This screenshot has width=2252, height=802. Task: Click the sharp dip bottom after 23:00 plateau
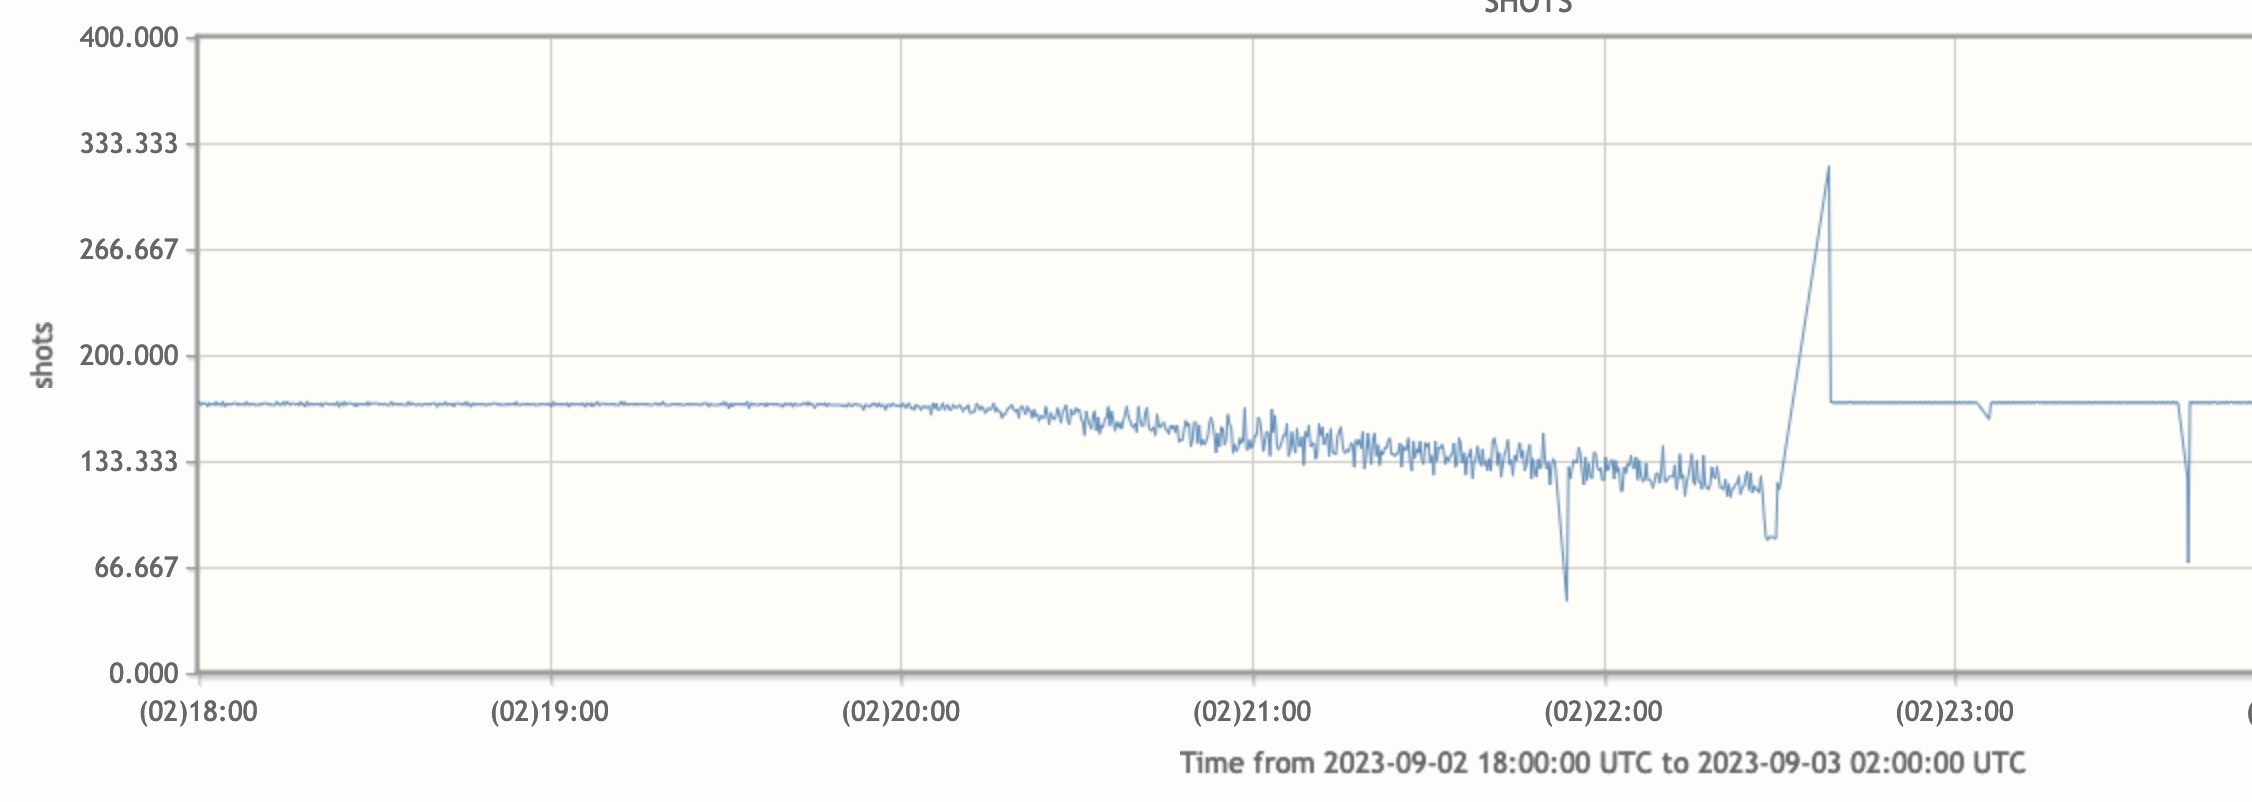2187,560
